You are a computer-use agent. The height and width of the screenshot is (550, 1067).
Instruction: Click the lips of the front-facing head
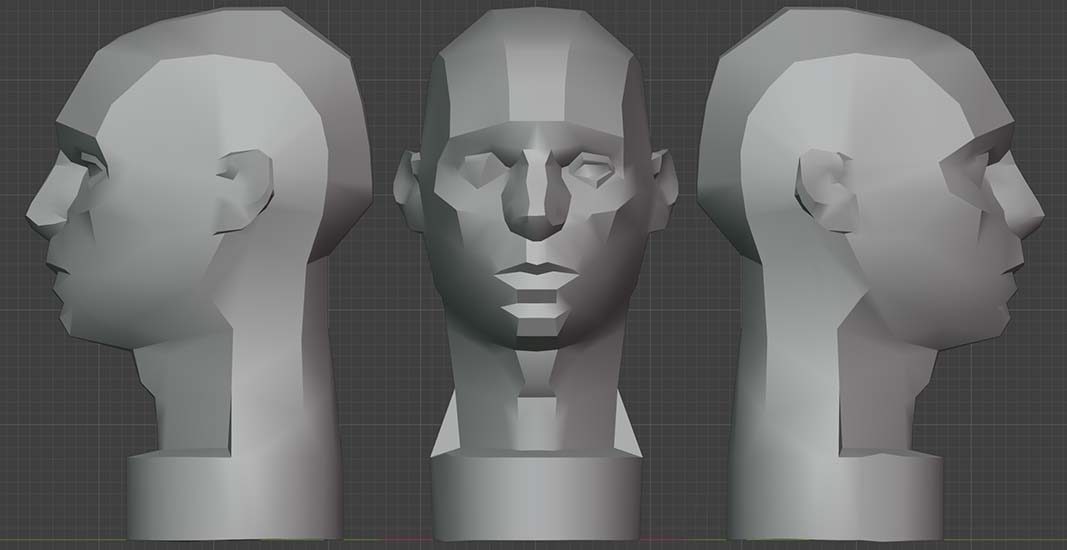(538, 275)
